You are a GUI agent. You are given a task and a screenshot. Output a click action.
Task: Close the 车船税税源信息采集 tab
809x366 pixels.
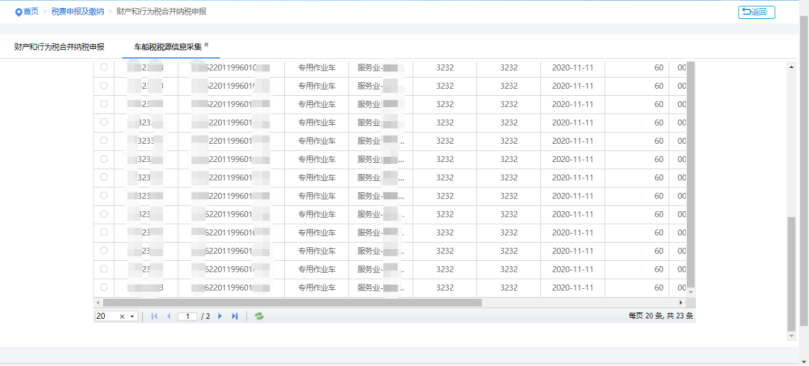[206, 45]
